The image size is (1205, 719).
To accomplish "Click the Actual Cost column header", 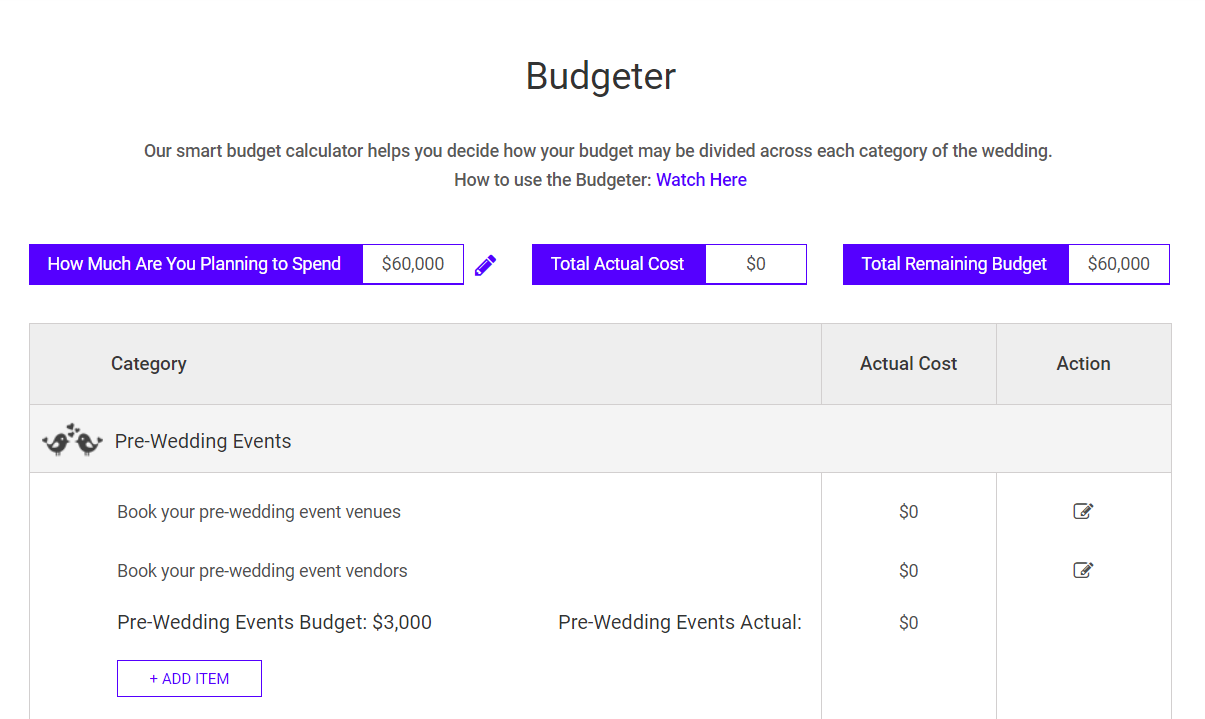I will click(x=908, y=364).
